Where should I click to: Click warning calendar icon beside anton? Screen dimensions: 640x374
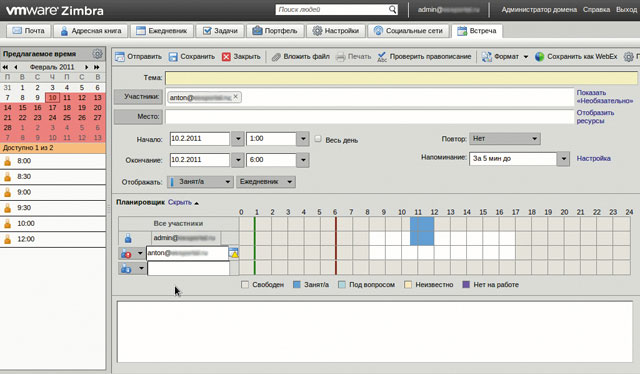(233, 253)
